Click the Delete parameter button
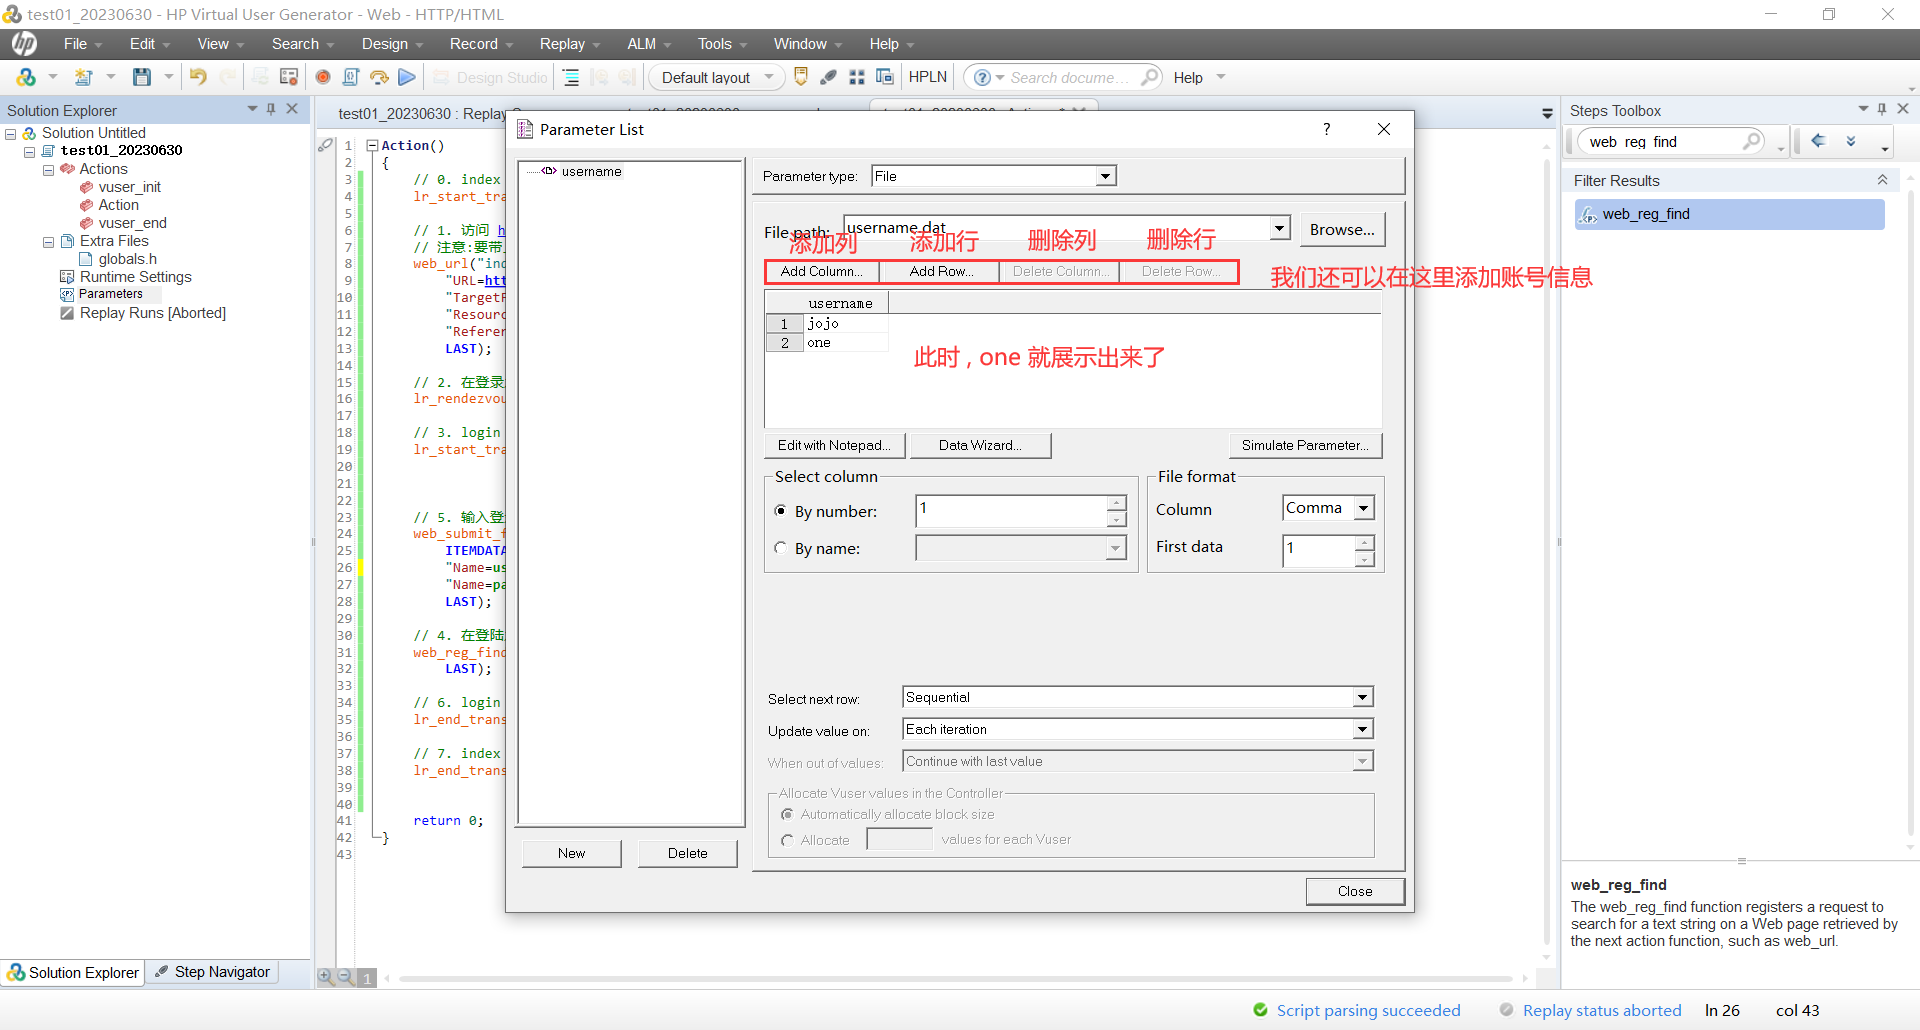The width and height of the screenshot is (1920, 1030). tap(688, 853)
